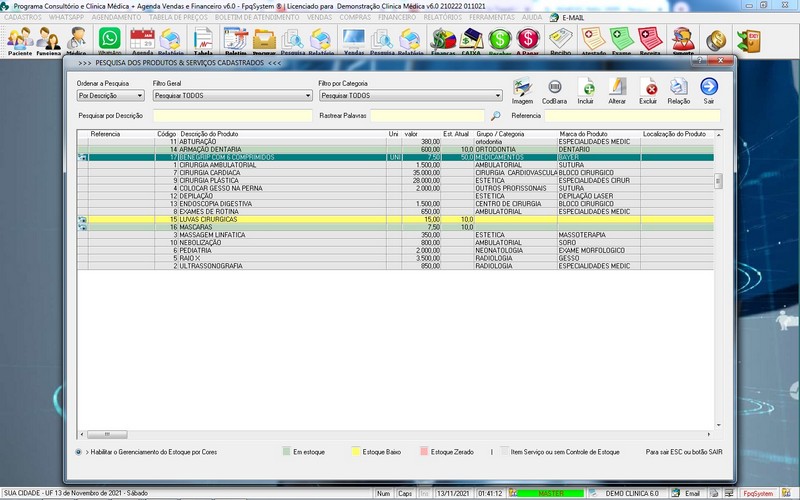Select the ULTRASSONOGRAFIA row
This screenshot has width=800, height=500.
tap(395, 266)
